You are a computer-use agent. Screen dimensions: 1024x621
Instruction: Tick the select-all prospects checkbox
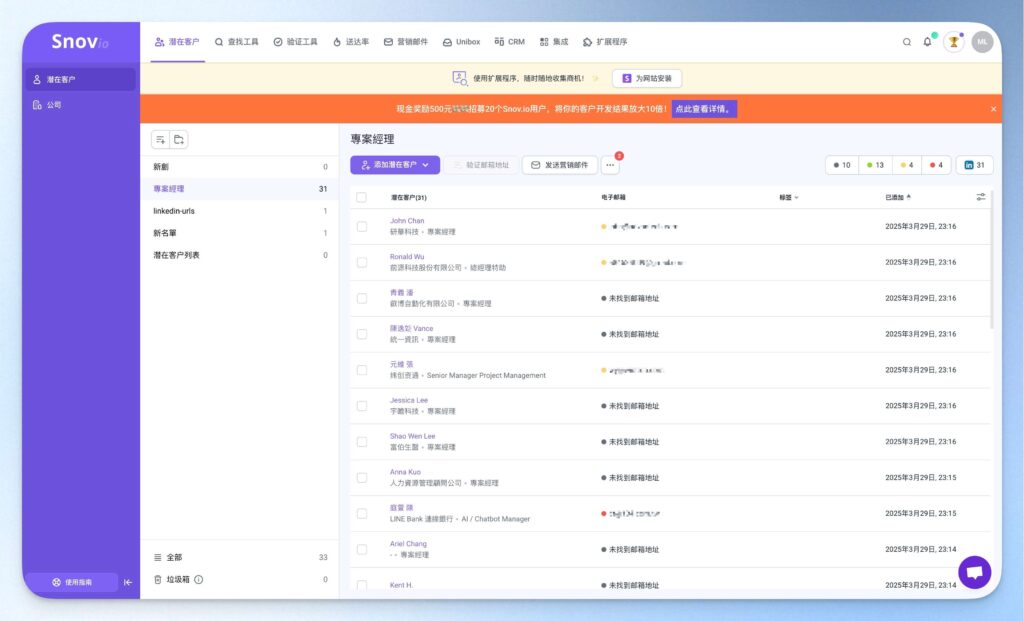tap(361, 197)
